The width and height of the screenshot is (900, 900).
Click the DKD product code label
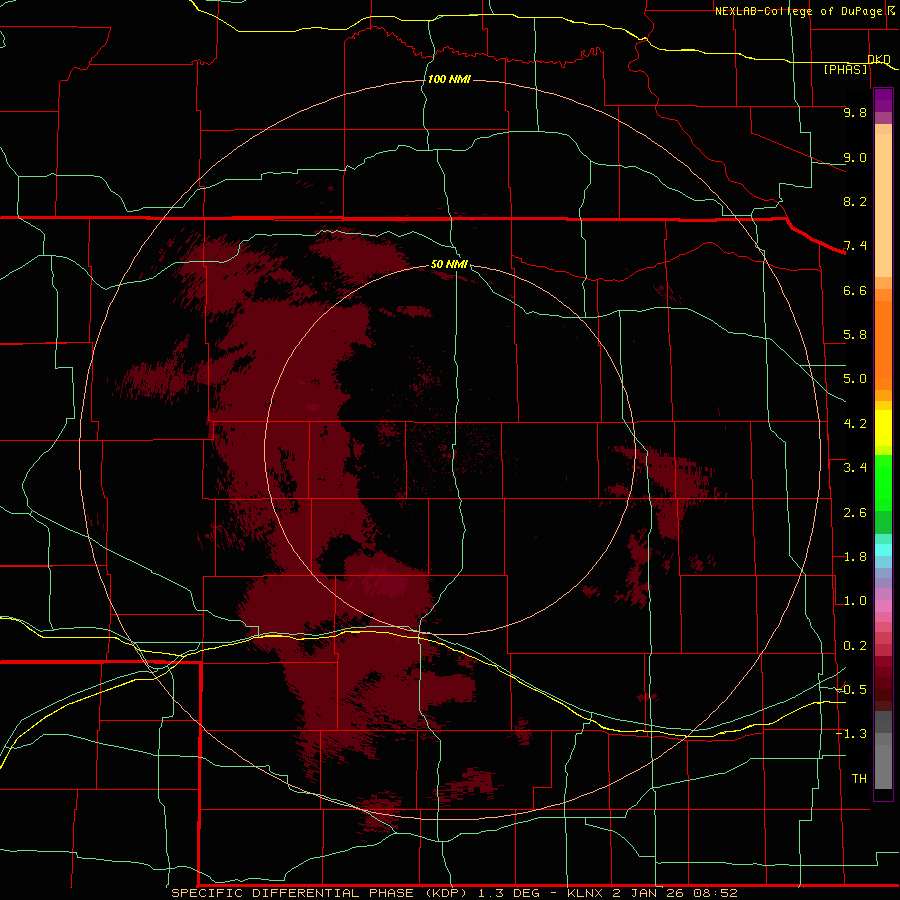click(879, 60)
